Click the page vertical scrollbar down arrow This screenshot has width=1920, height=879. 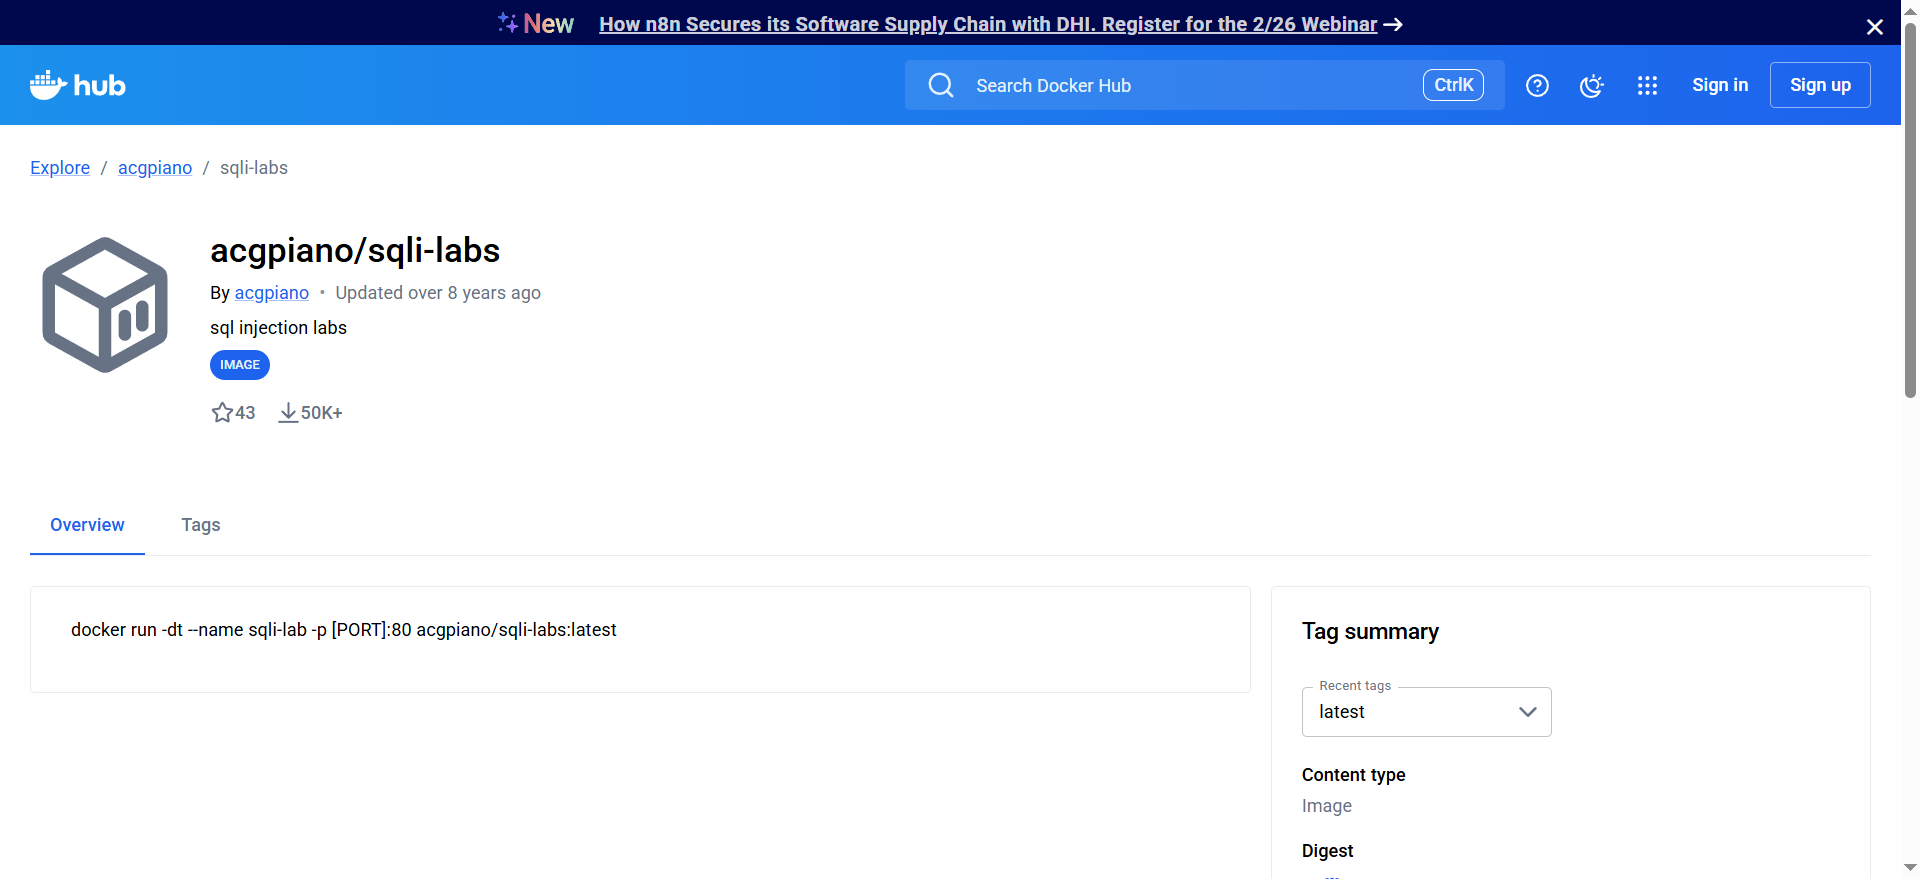pyautogui.click(x=1910, y=867)
